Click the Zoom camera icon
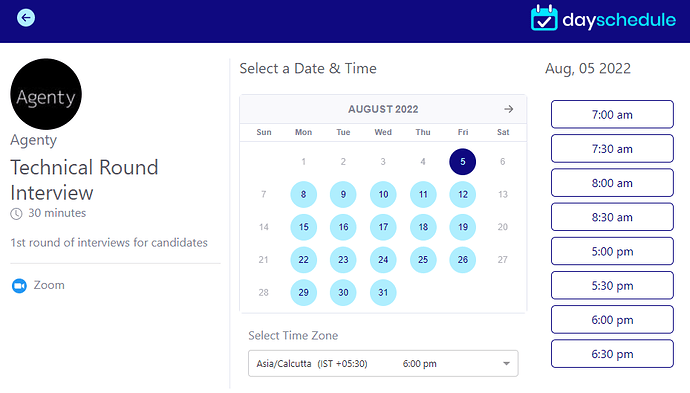This screenshot has width=690, height=393. (x=19, y=286)
